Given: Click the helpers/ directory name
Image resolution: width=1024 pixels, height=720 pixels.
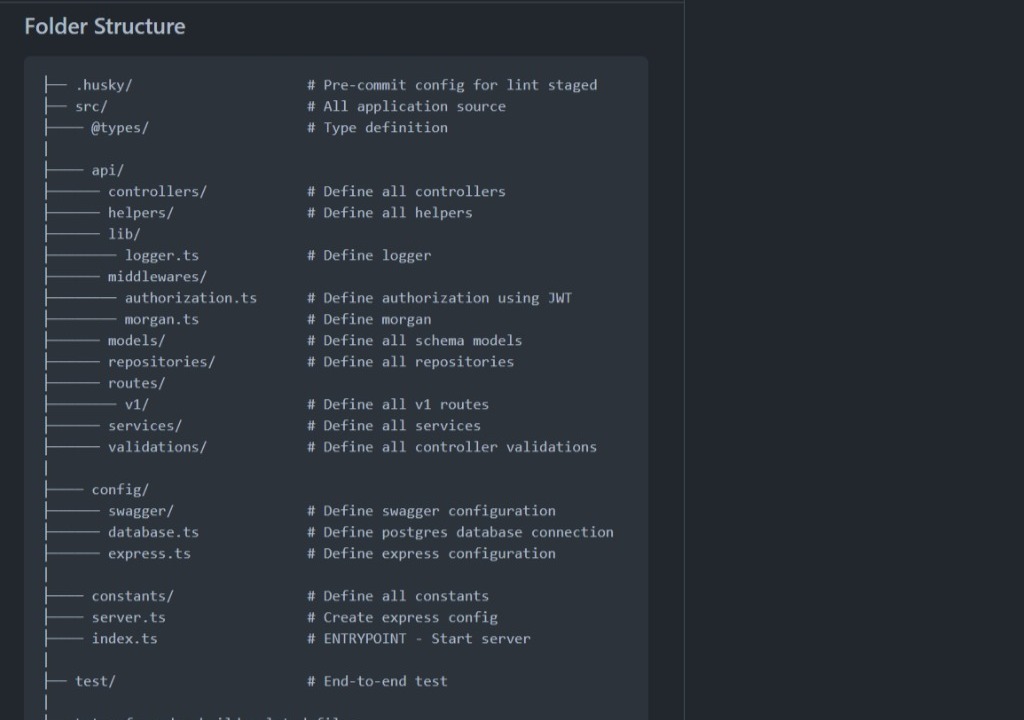Looking at the screenshot, I should click(141, 212).
